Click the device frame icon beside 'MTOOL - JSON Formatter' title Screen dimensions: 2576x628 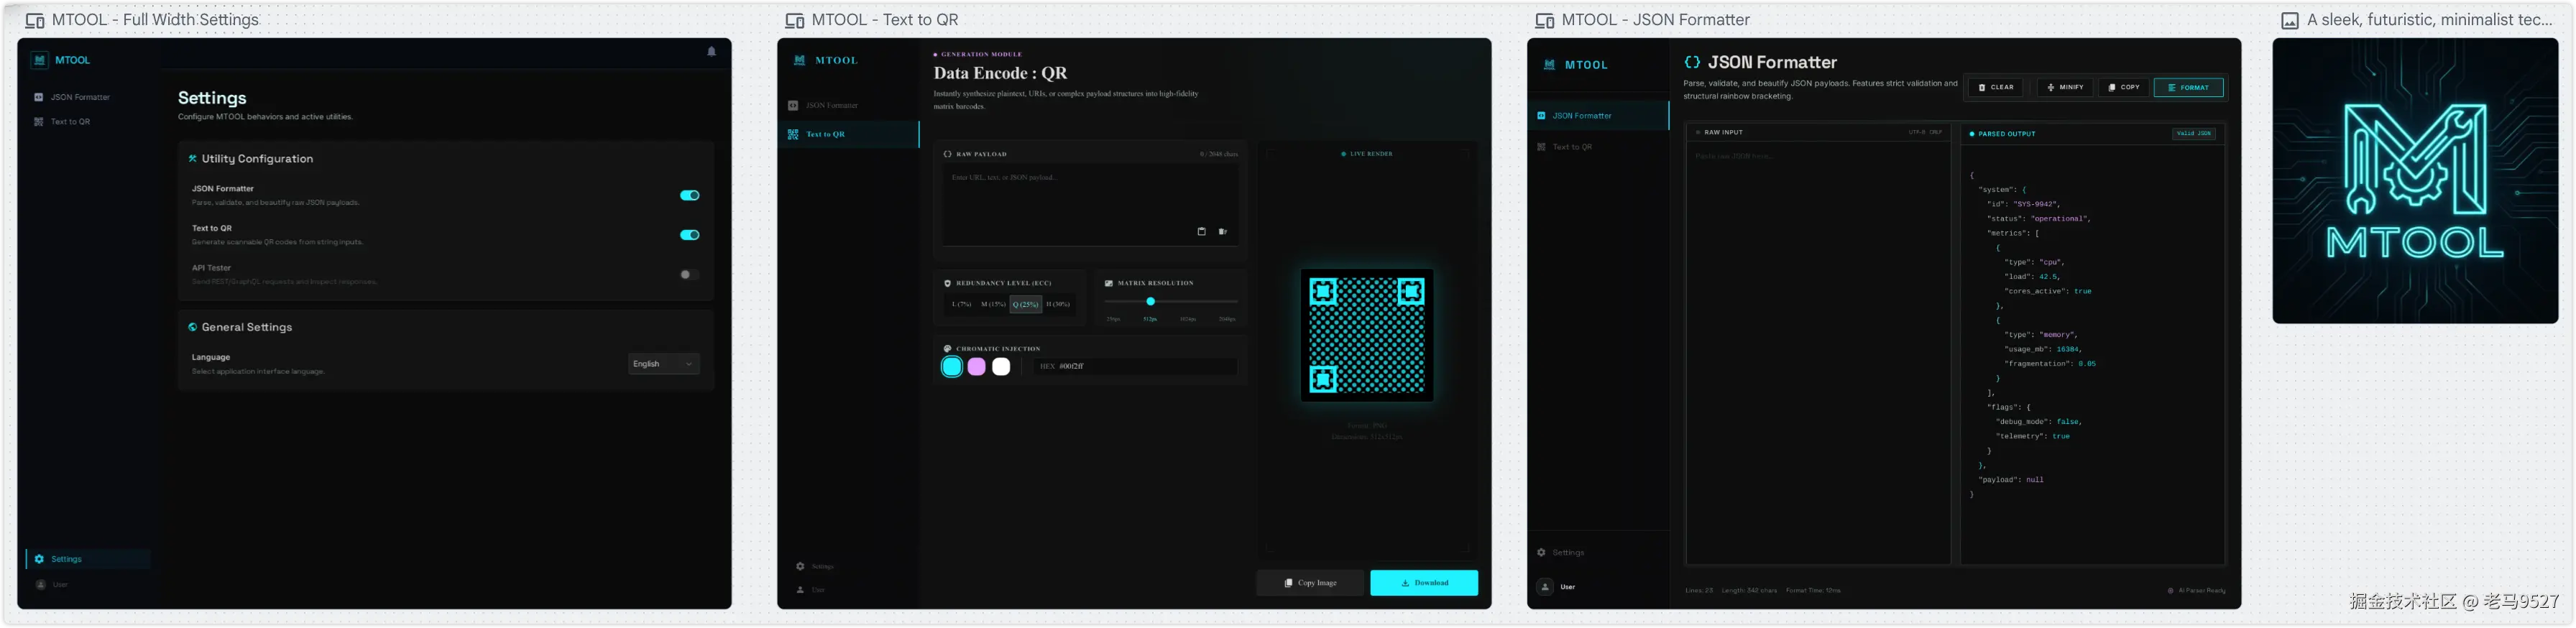coord(1545,20)
